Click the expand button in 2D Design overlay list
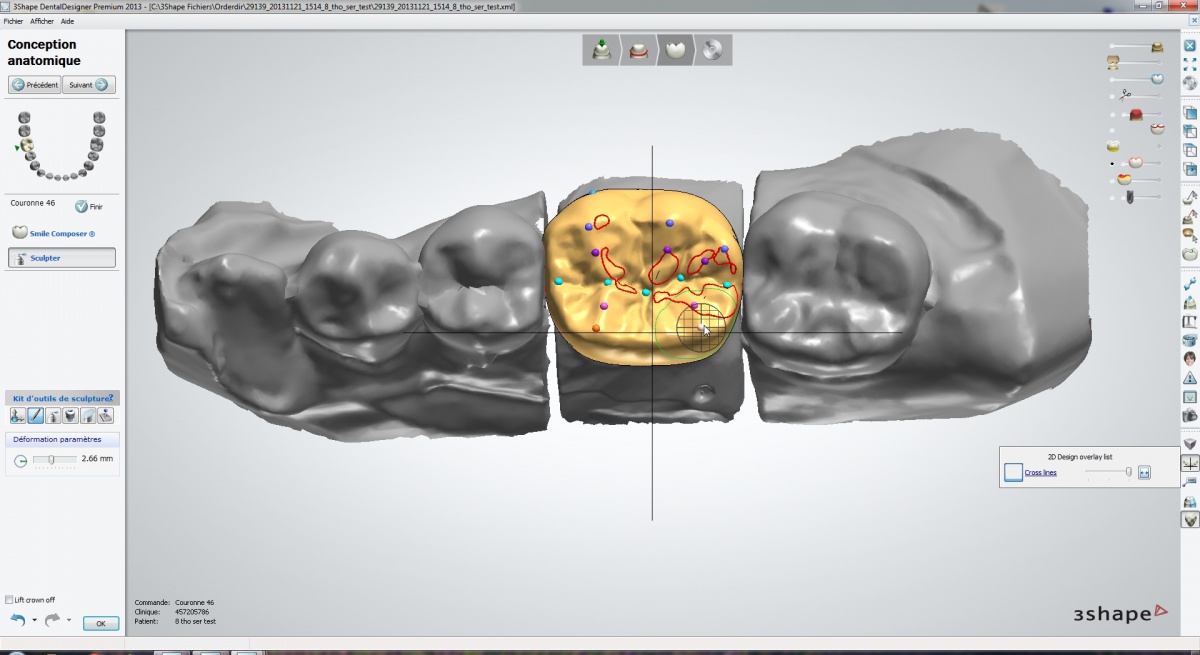The image size is (1200, 655). click(x=1144, y=472)
